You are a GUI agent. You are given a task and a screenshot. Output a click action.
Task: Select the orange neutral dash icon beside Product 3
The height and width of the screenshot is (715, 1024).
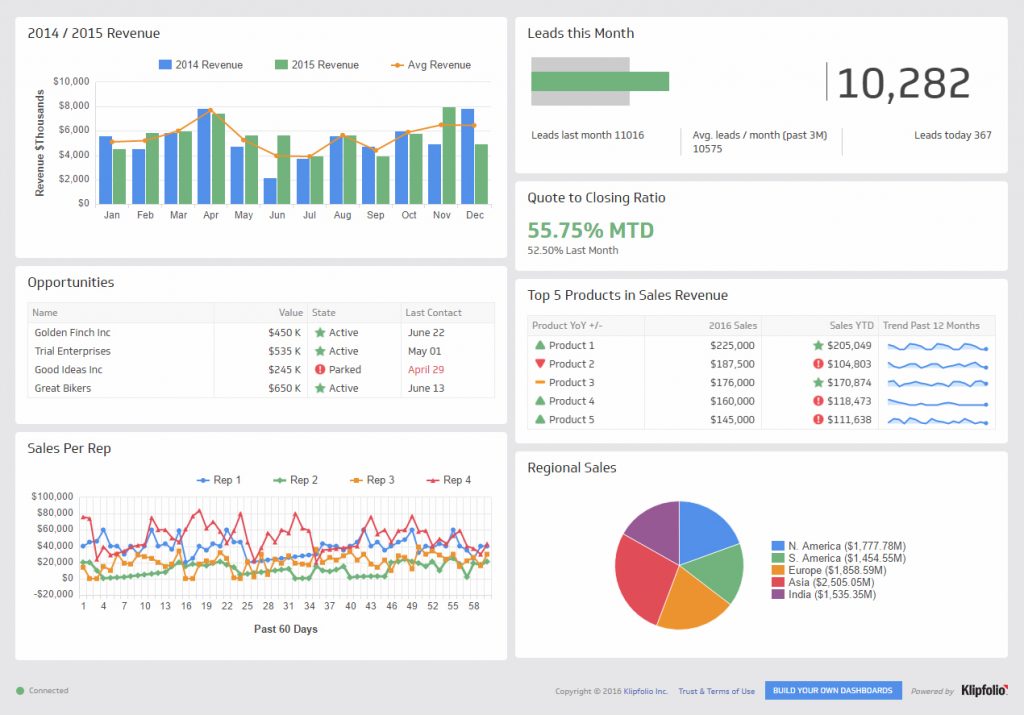click(x=541, y=382)
